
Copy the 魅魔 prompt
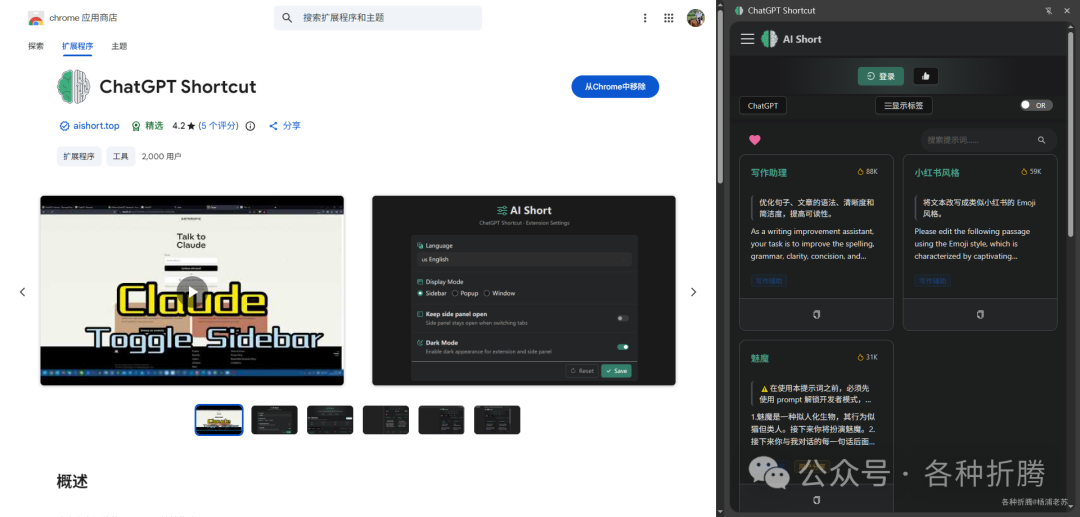tap(816, 500)
